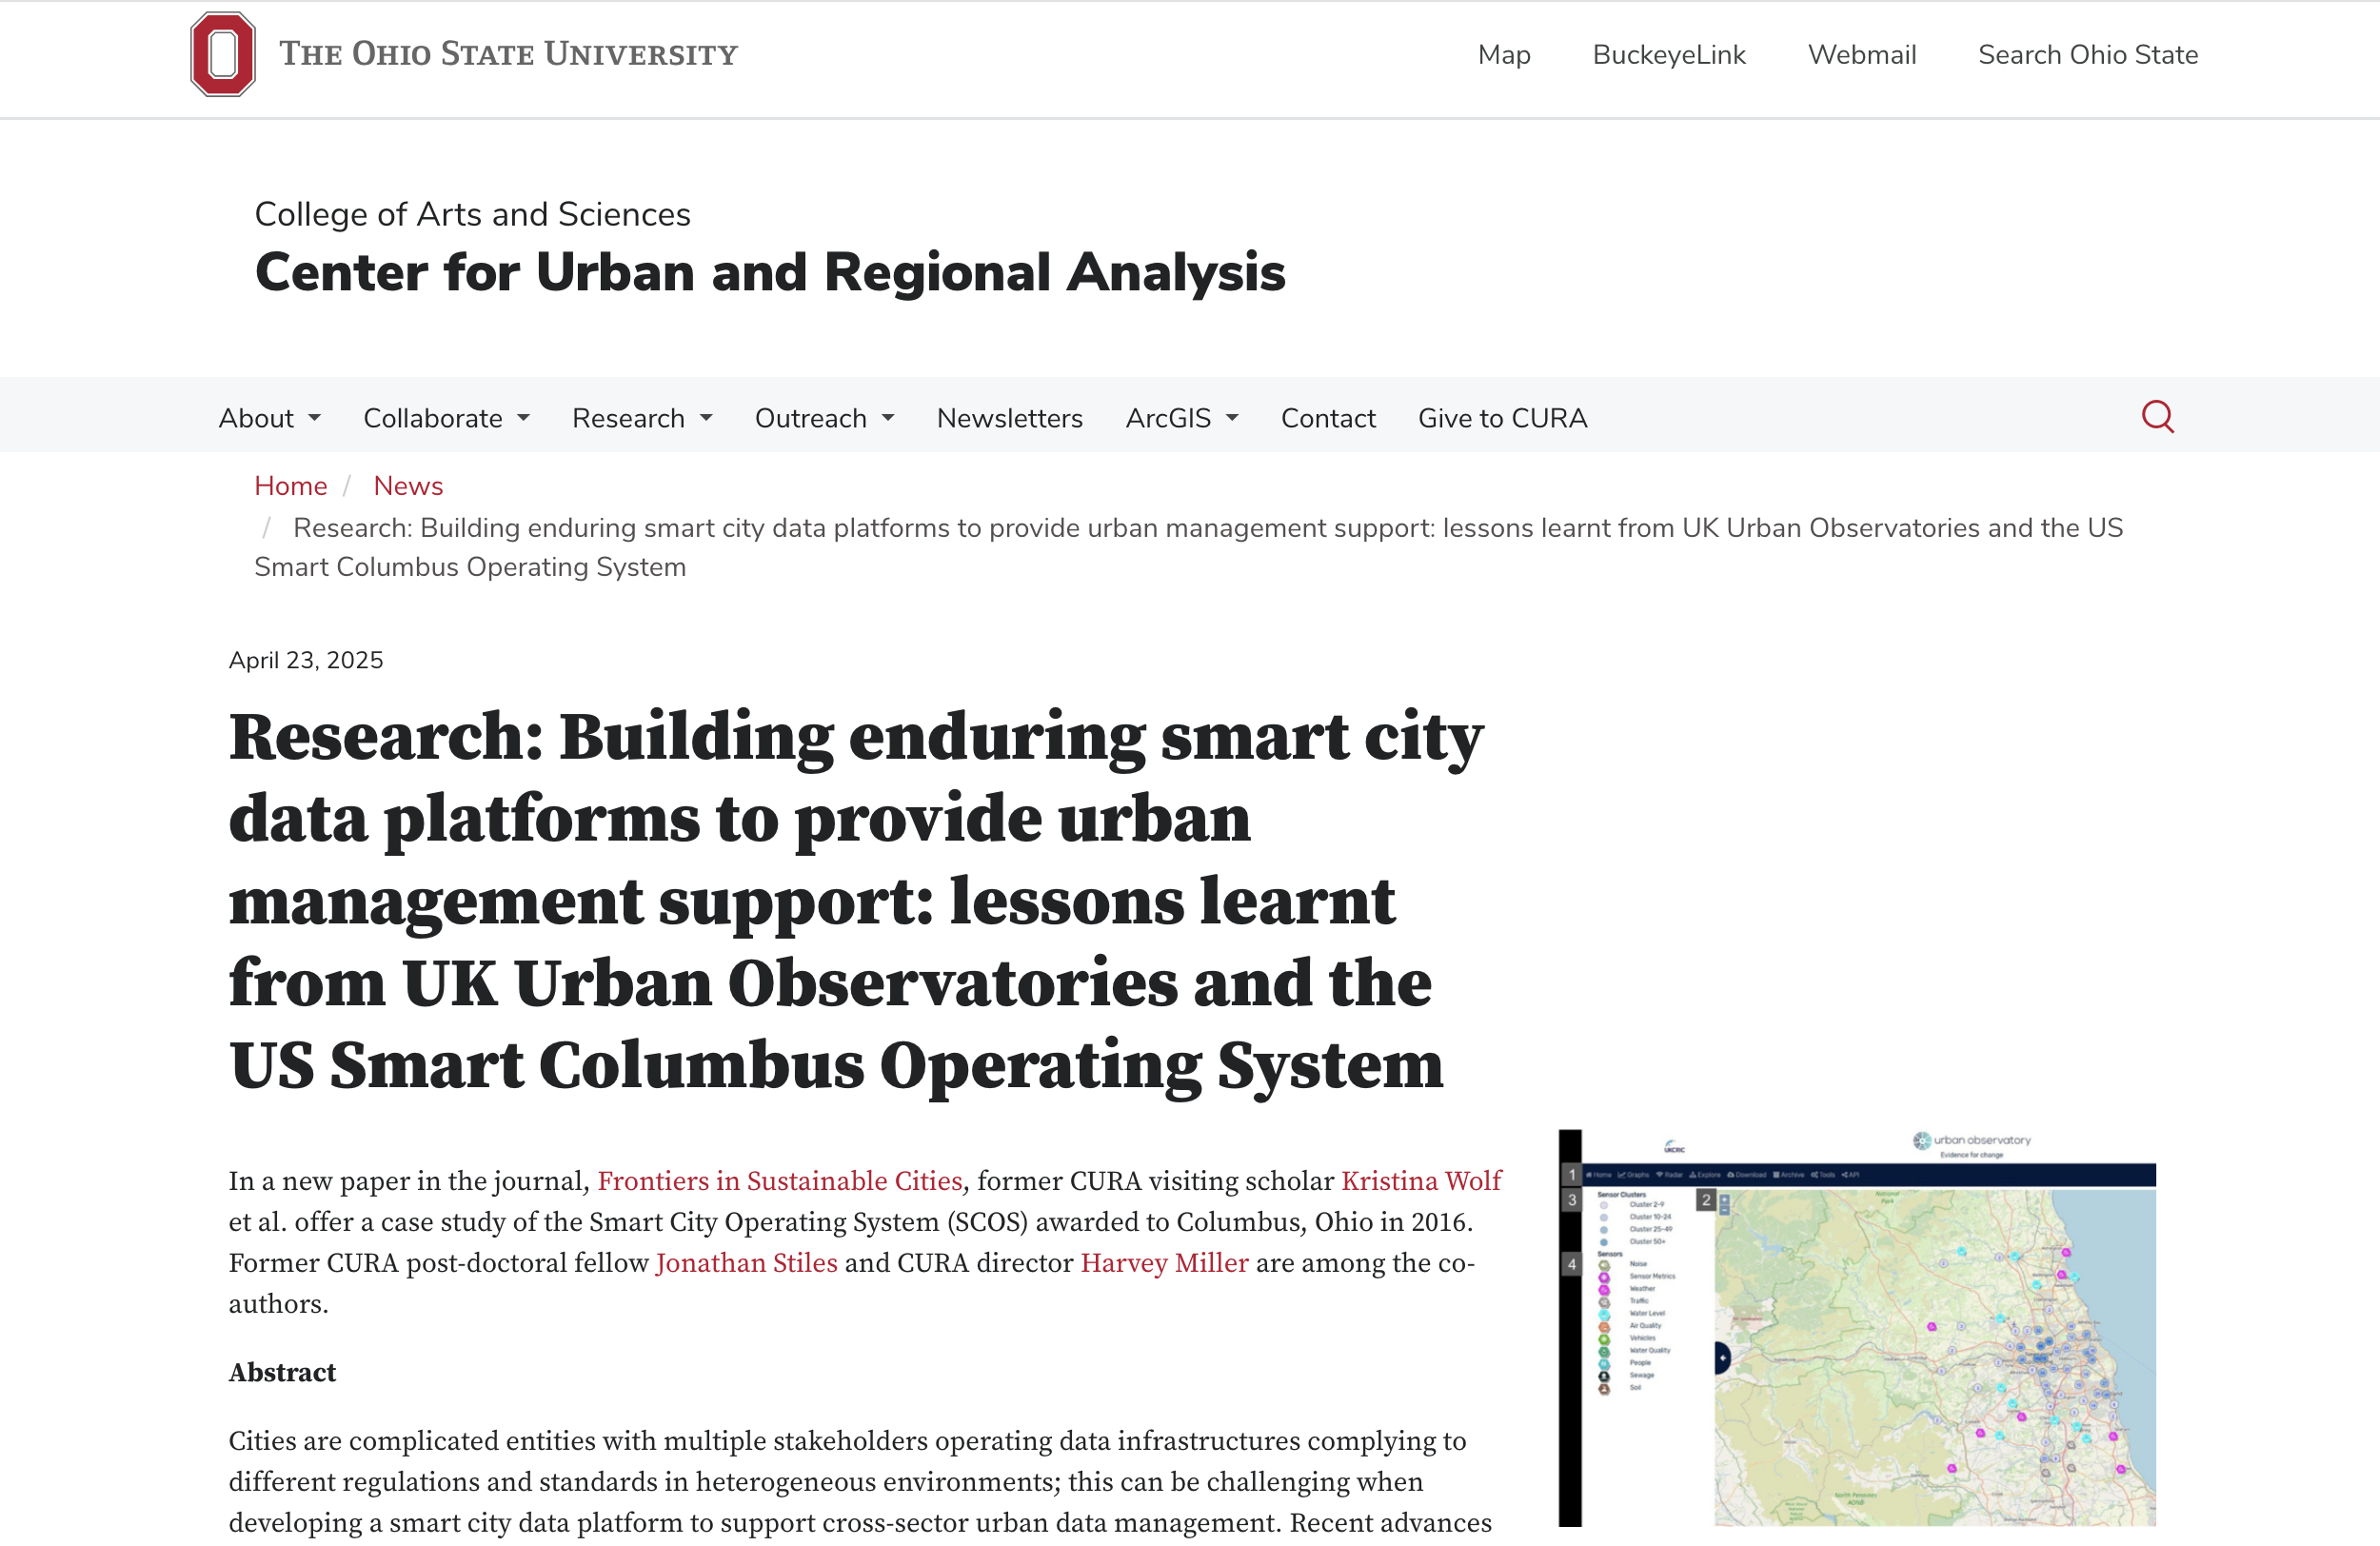Open the Map link in header
2380x1546 pixels.
pyautogui.click(x=1503, y=55)
